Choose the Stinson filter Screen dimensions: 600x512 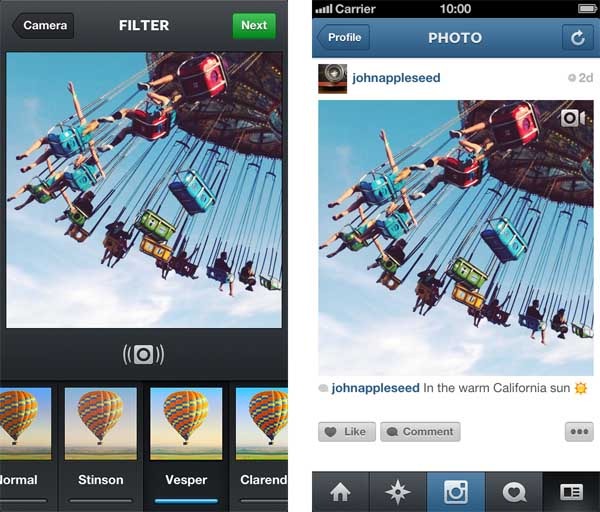(101, 424)
